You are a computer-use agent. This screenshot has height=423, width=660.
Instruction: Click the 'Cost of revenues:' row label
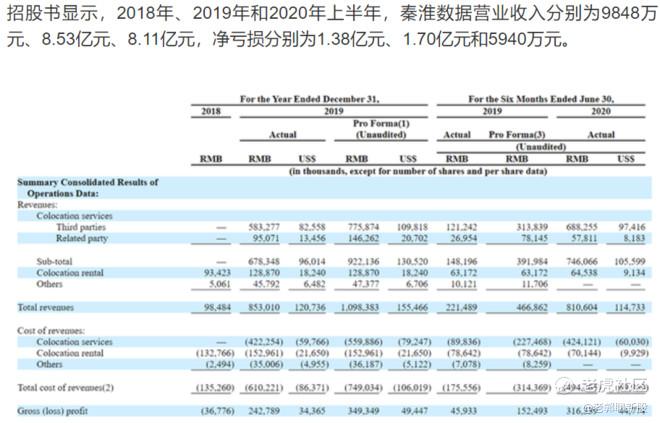click(51, 330)
